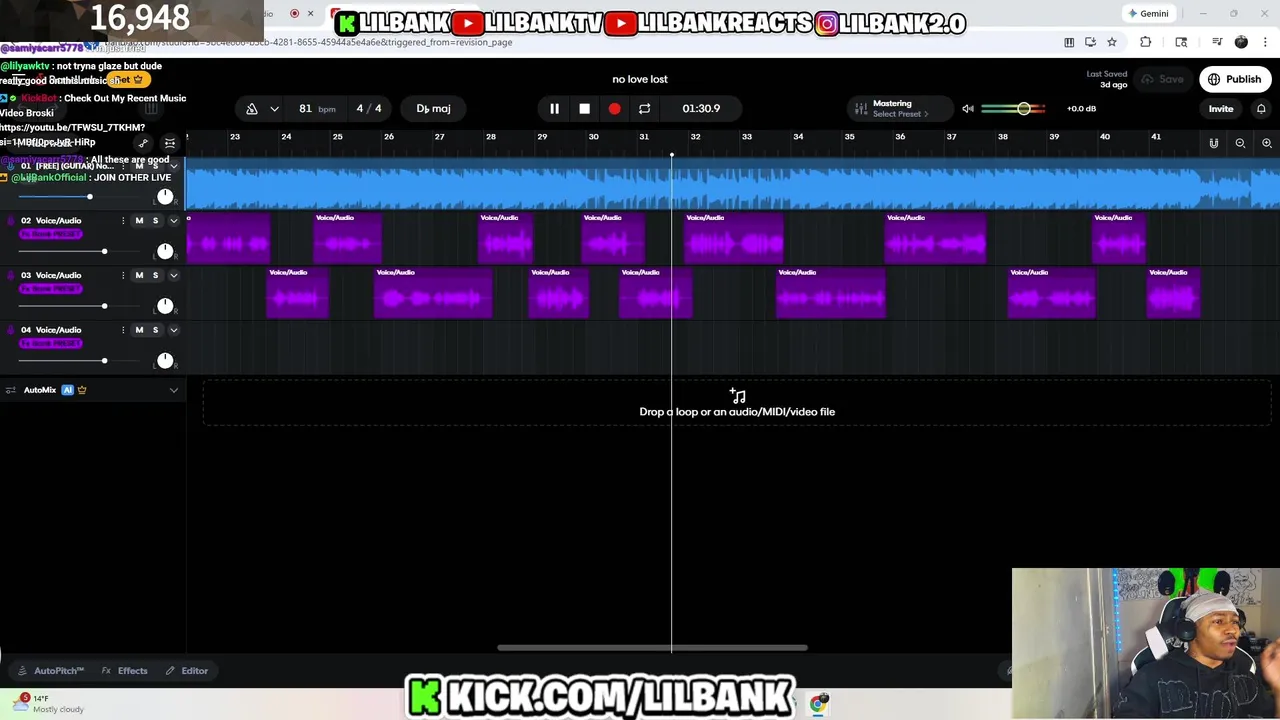Stop playback with the square button

[x=584, y=109]
